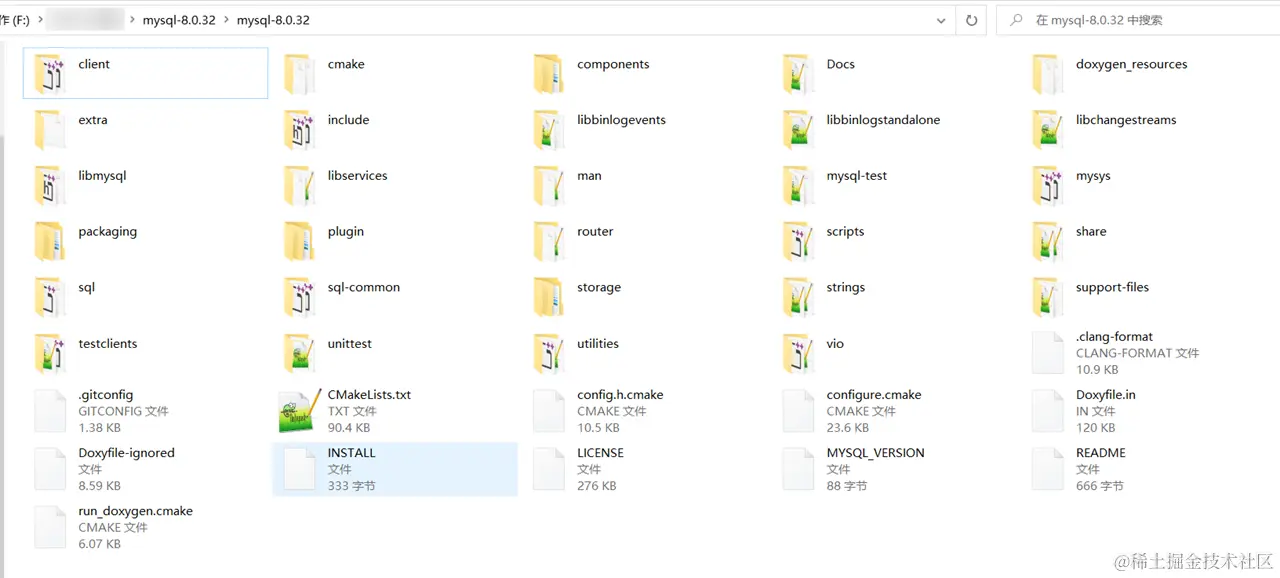Click the "support-files" folder name
1280x578 pixels.
click(x=1112, y=287)
